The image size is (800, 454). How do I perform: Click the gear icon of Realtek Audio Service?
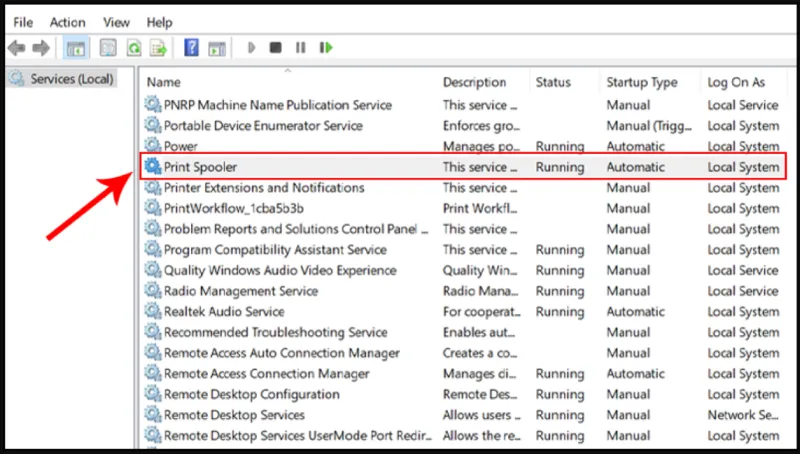pos(153,311)
